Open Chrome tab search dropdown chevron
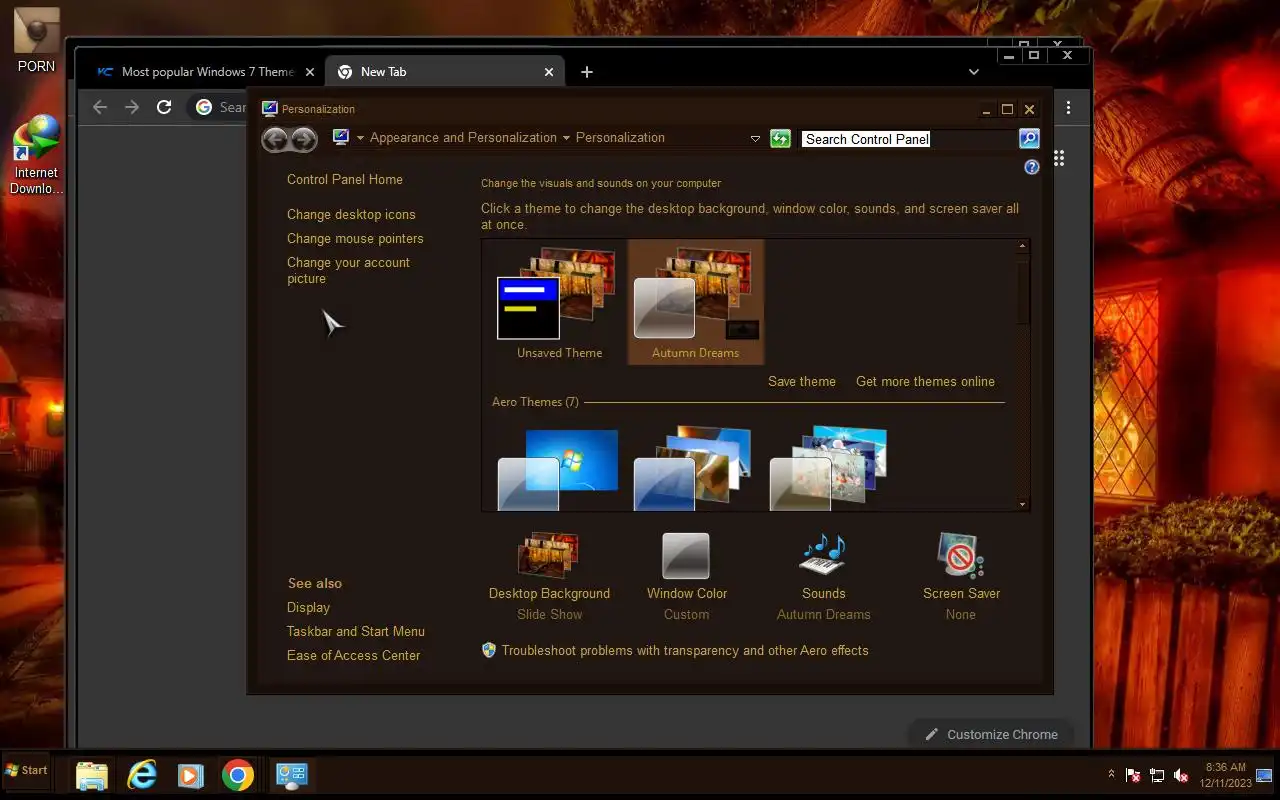 [x=973, y=72]
